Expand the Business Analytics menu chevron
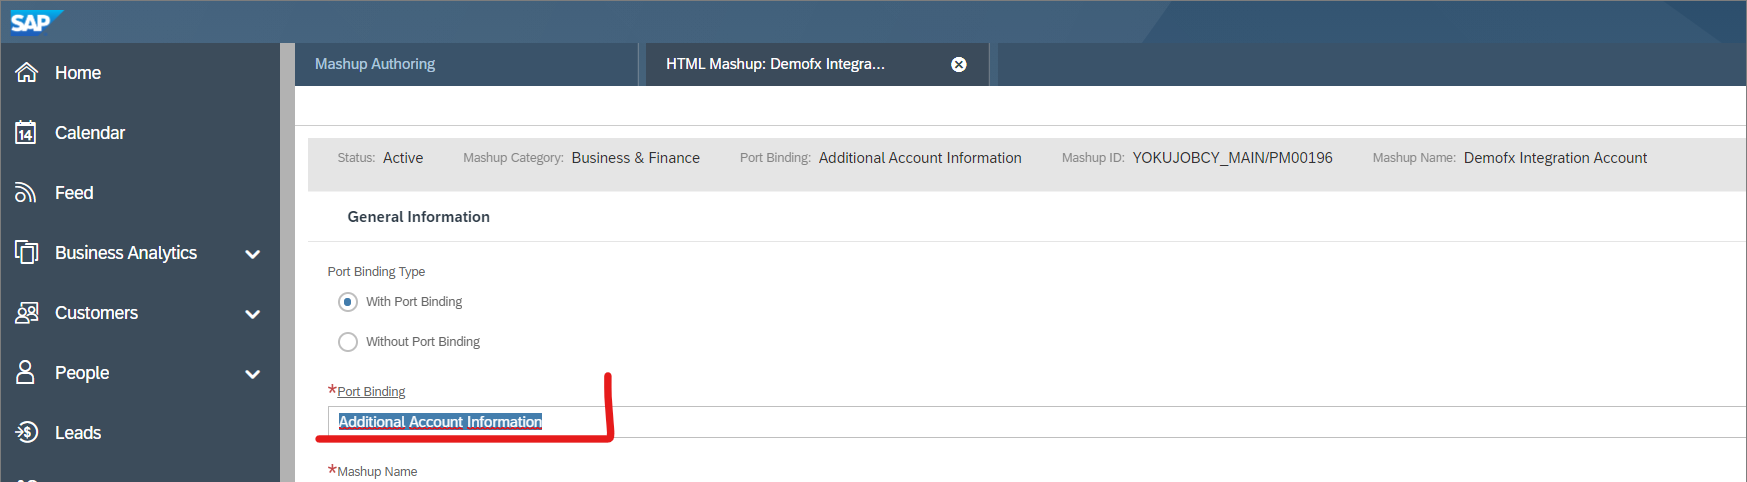1747x482 pixels. pyautogui.click(x=253, y=254)
